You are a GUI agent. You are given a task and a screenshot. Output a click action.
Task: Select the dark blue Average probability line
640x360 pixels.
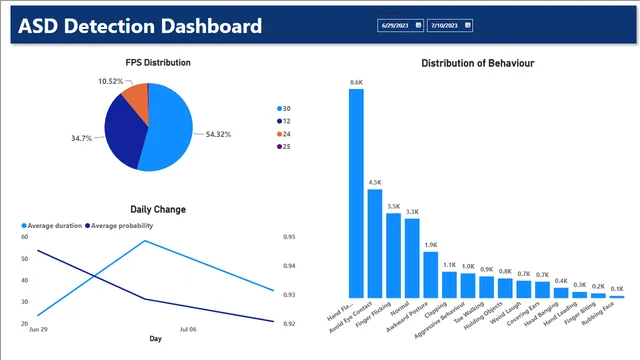tap(145, 299)
